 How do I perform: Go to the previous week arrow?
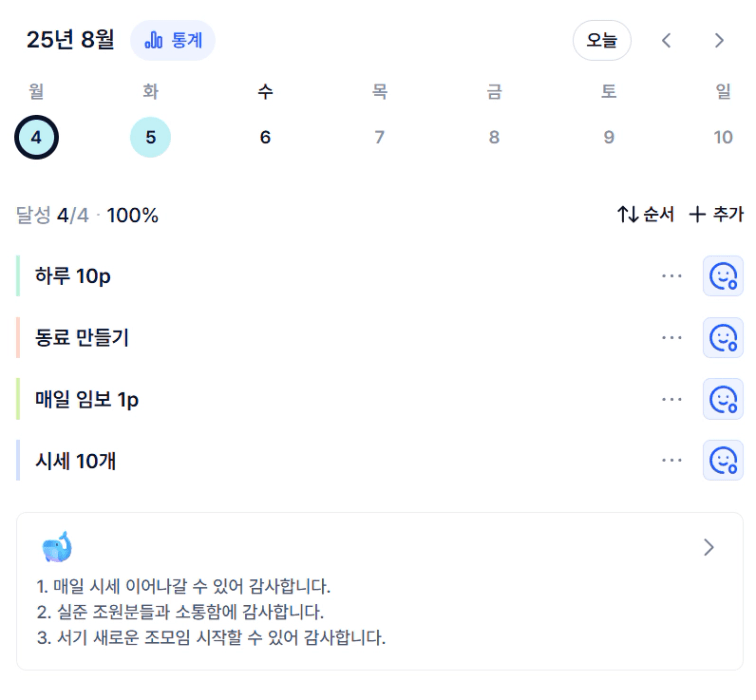point(666,40)
